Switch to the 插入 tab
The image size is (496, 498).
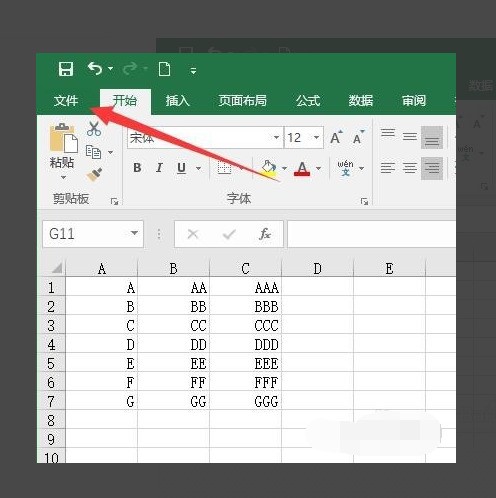[x=178, y=100]
